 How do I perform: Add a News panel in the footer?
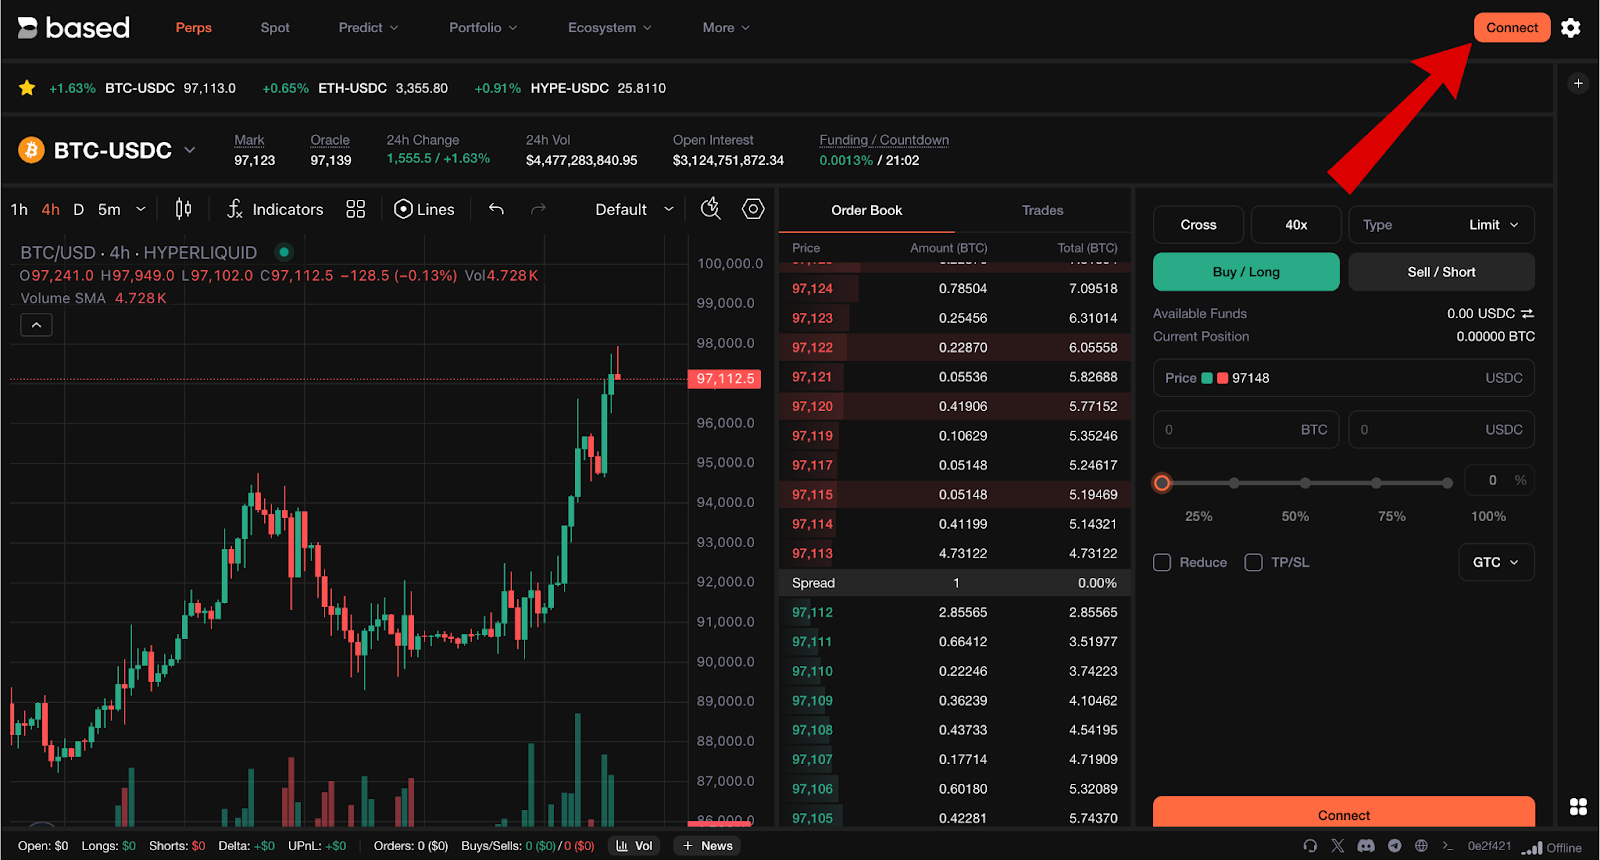pyautogui.click(x=708, y=846)
